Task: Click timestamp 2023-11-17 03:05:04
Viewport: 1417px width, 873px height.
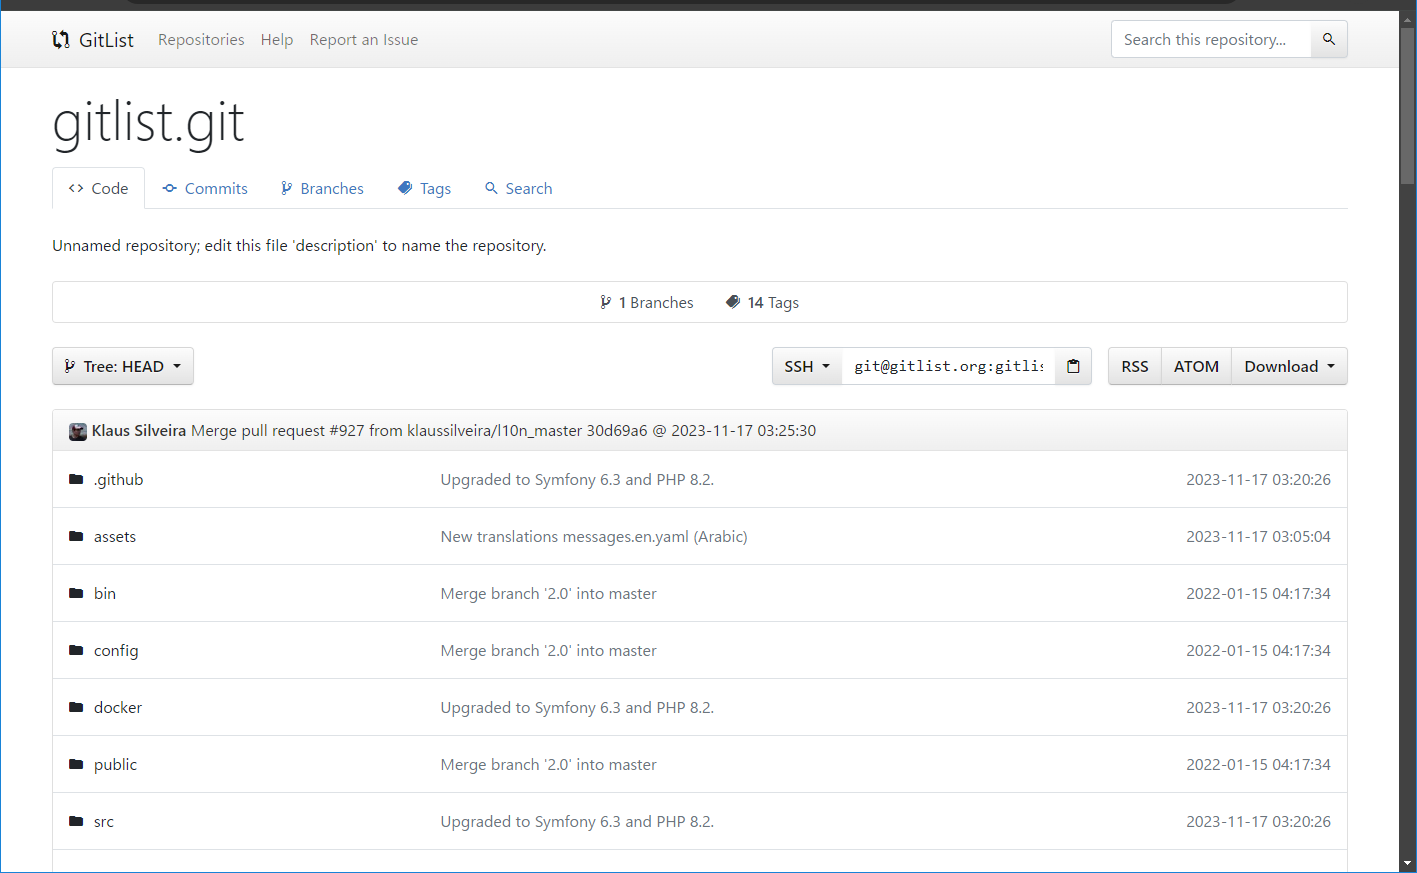Action: tap(1258, 536)
